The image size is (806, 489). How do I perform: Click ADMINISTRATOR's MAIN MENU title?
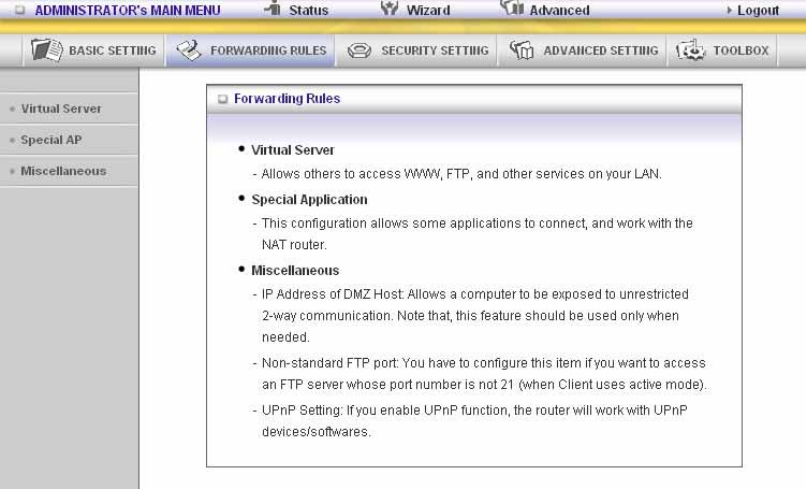click(x=127, y=10)
